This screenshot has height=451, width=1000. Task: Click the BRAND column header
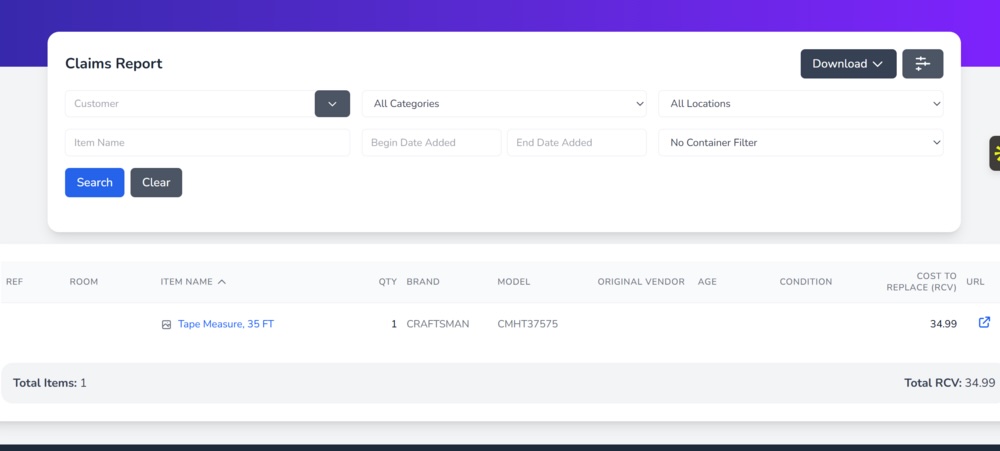click(x=423, y=282)
